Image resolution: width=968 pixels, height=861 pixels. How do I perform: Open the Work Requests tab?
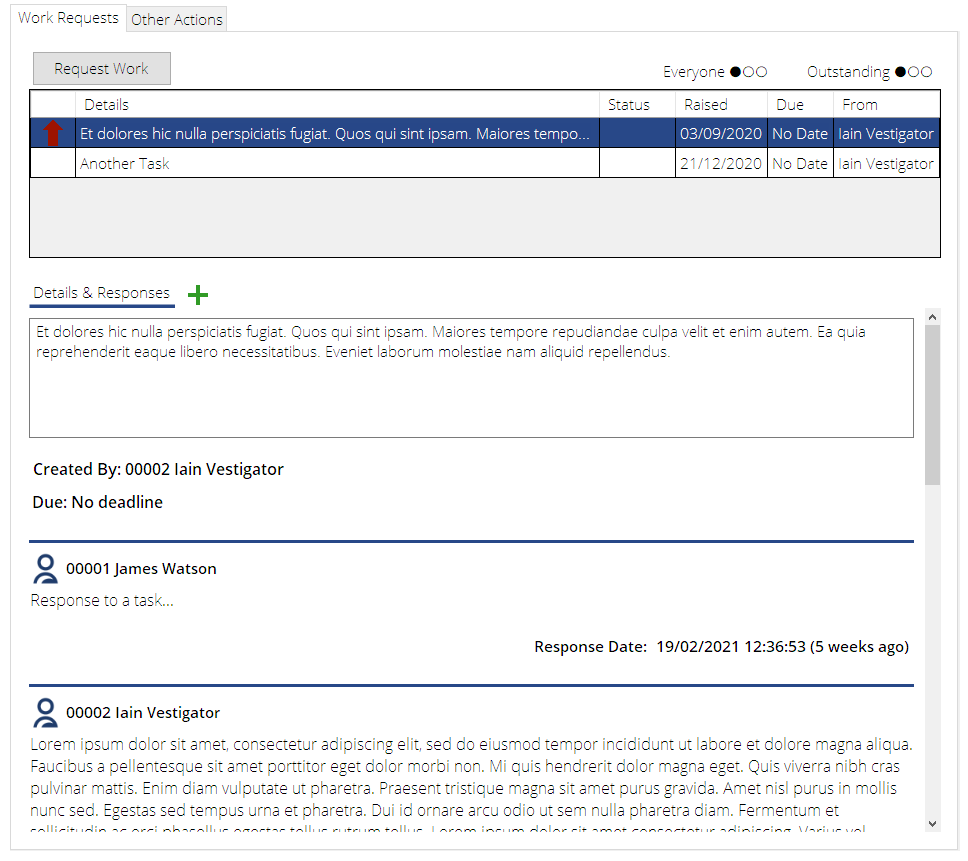point(68,18)
